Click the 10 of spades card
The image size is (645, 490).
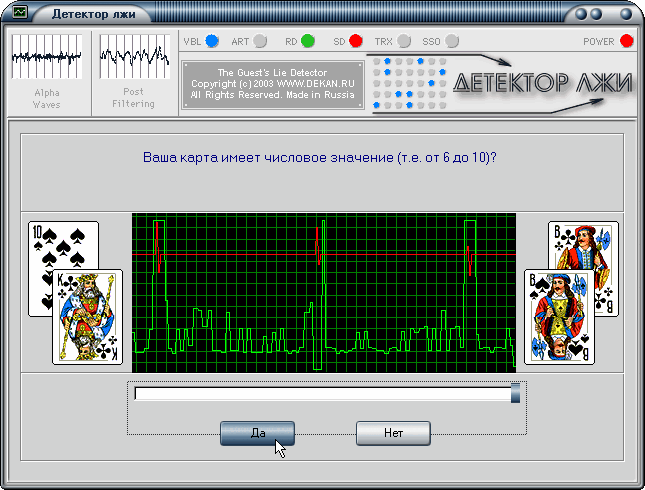pyautogui.click(x=62, y=247)
